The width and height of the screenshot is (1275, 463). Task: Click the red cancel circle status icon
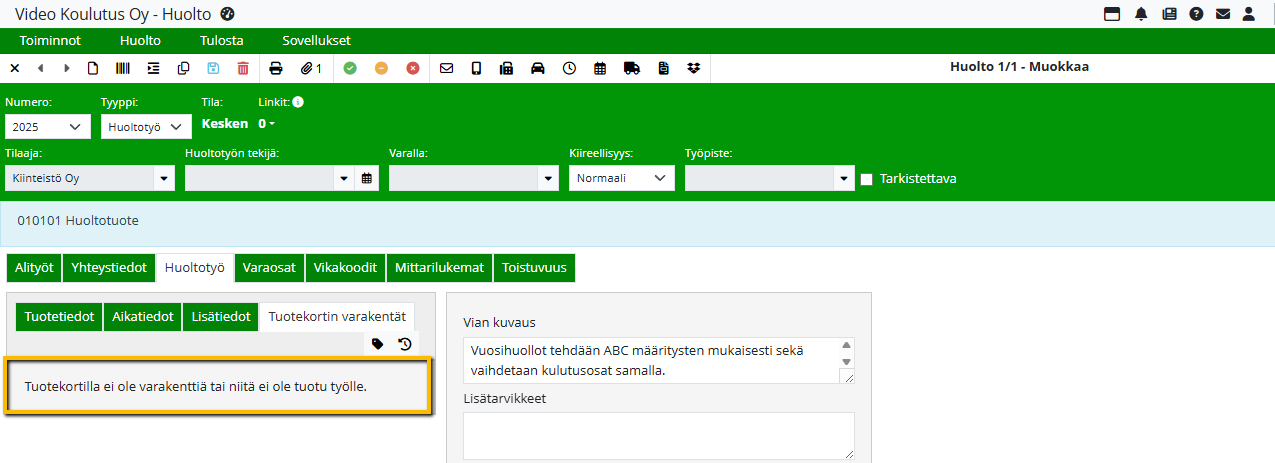coord(412,68)
